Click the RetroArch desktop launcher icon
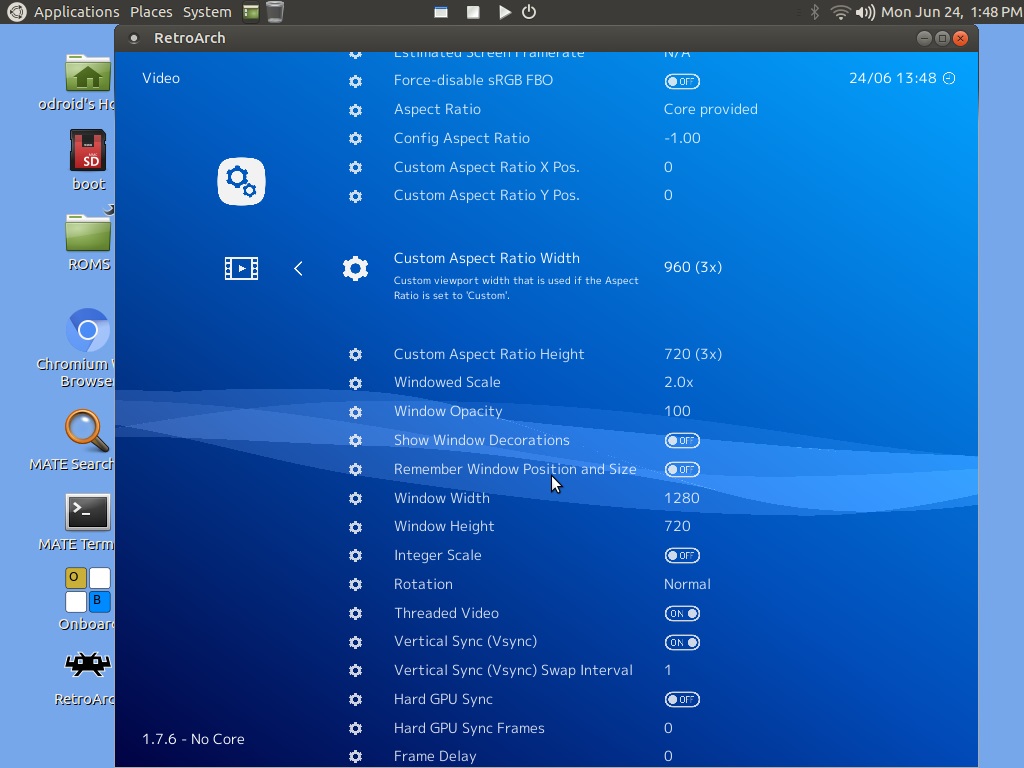This screenshot has height=768, width=1024. 88,665
